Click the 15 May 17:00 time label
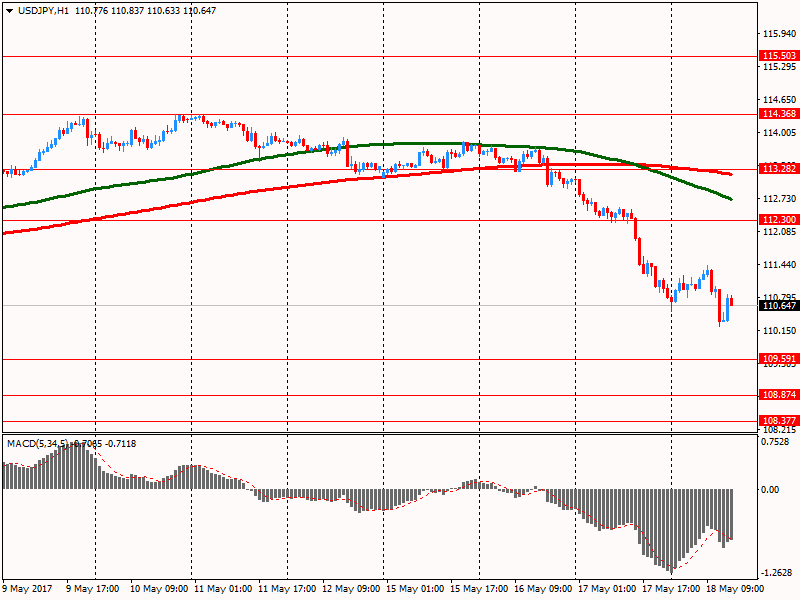800x600 pixels. (479, 589)
